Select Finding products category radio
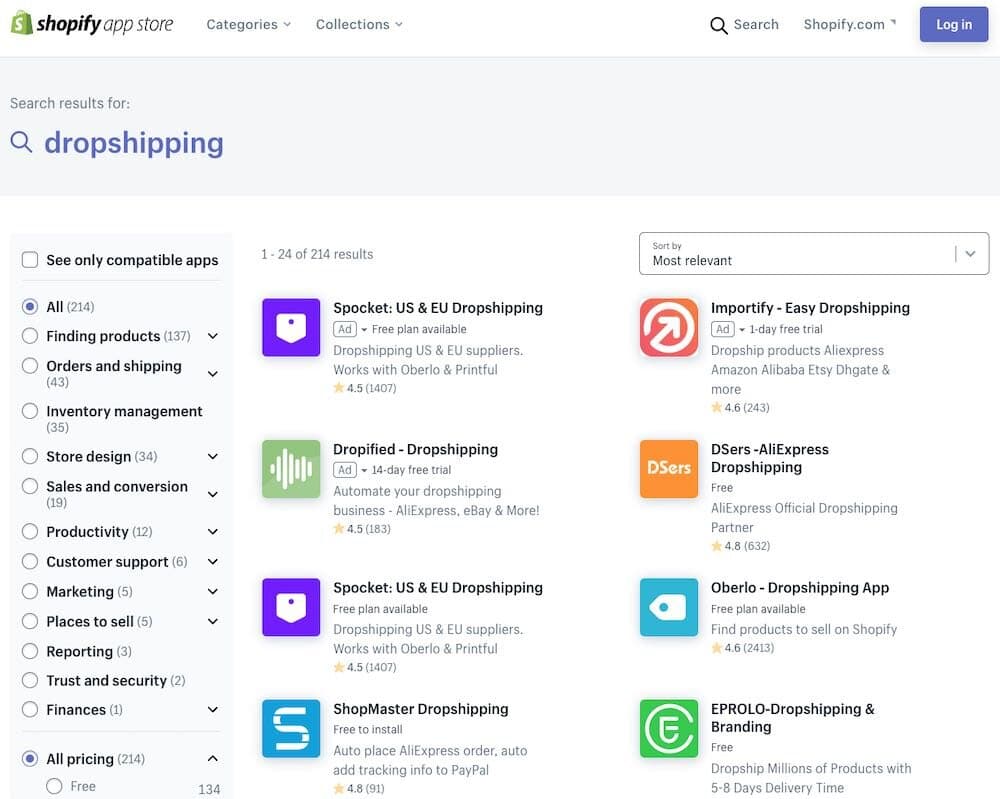The image size is (1000, 799). (x=30, y=336)
